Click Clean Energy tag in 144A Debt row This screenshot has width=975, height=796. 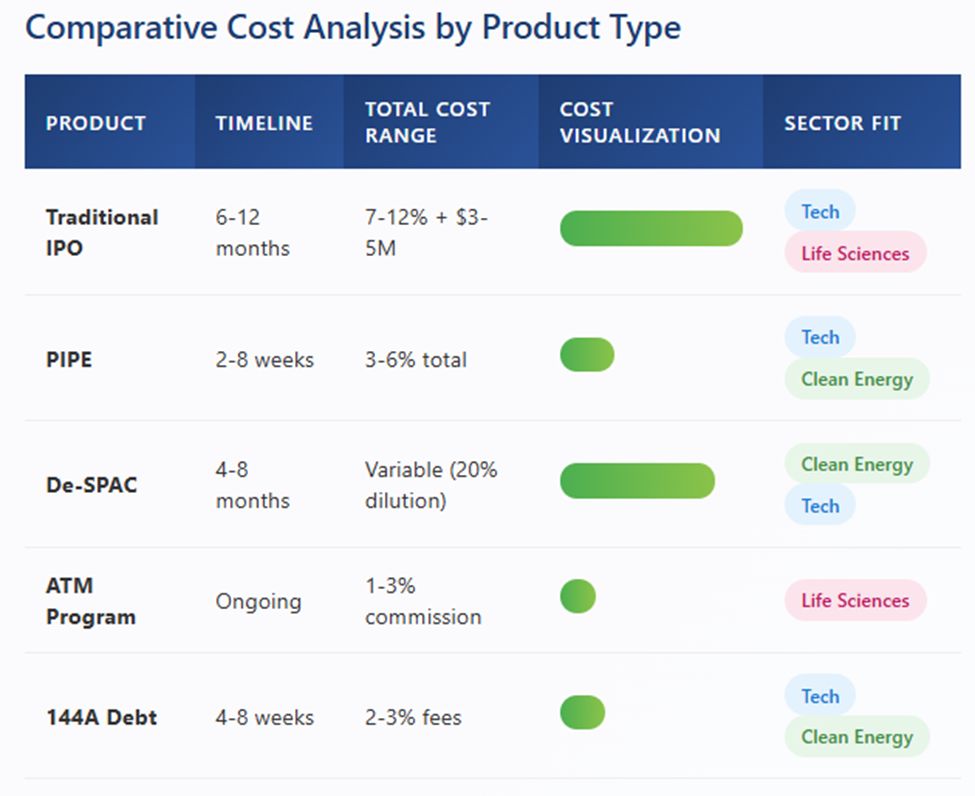[x=857, y=737]
